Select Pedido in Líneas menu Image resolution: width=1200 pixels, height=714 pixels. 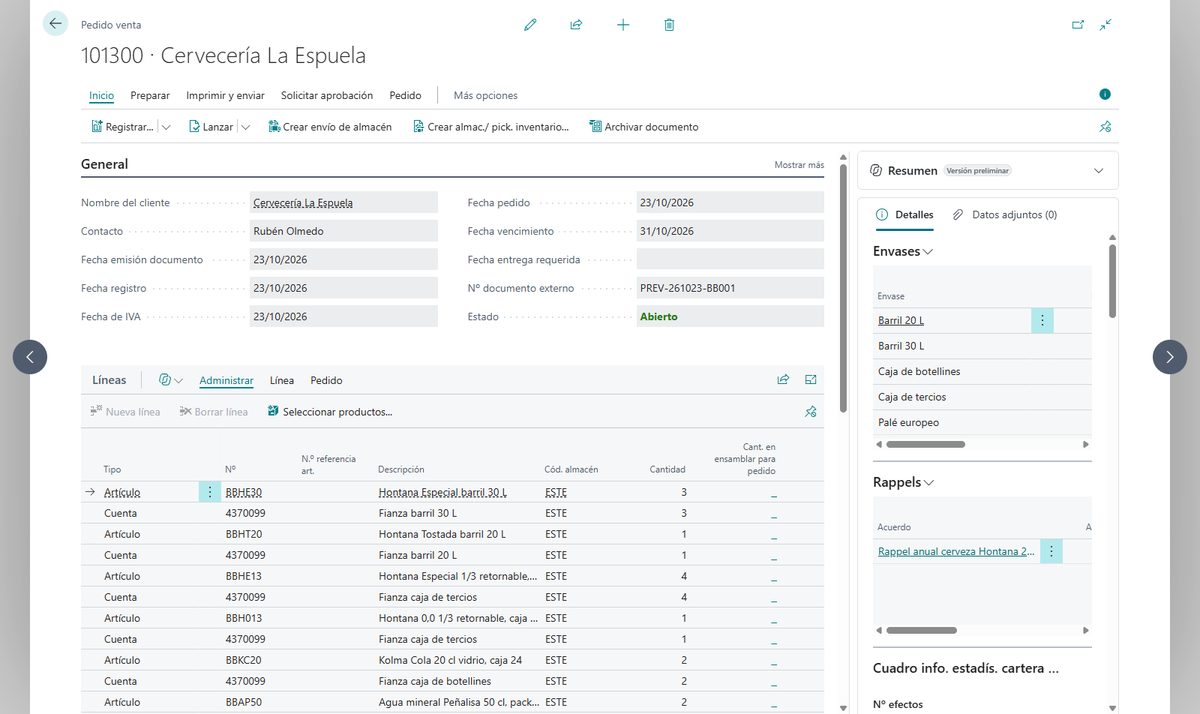point(326,380)
